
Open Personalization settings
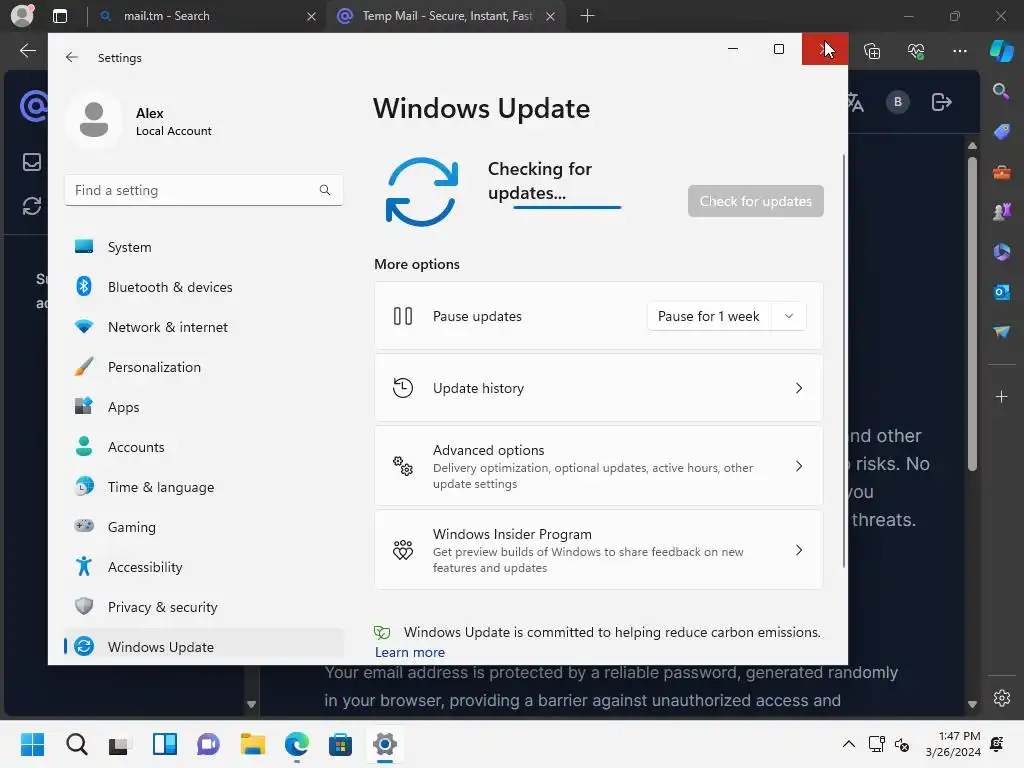pyautogui.click(x=204, y=367)
